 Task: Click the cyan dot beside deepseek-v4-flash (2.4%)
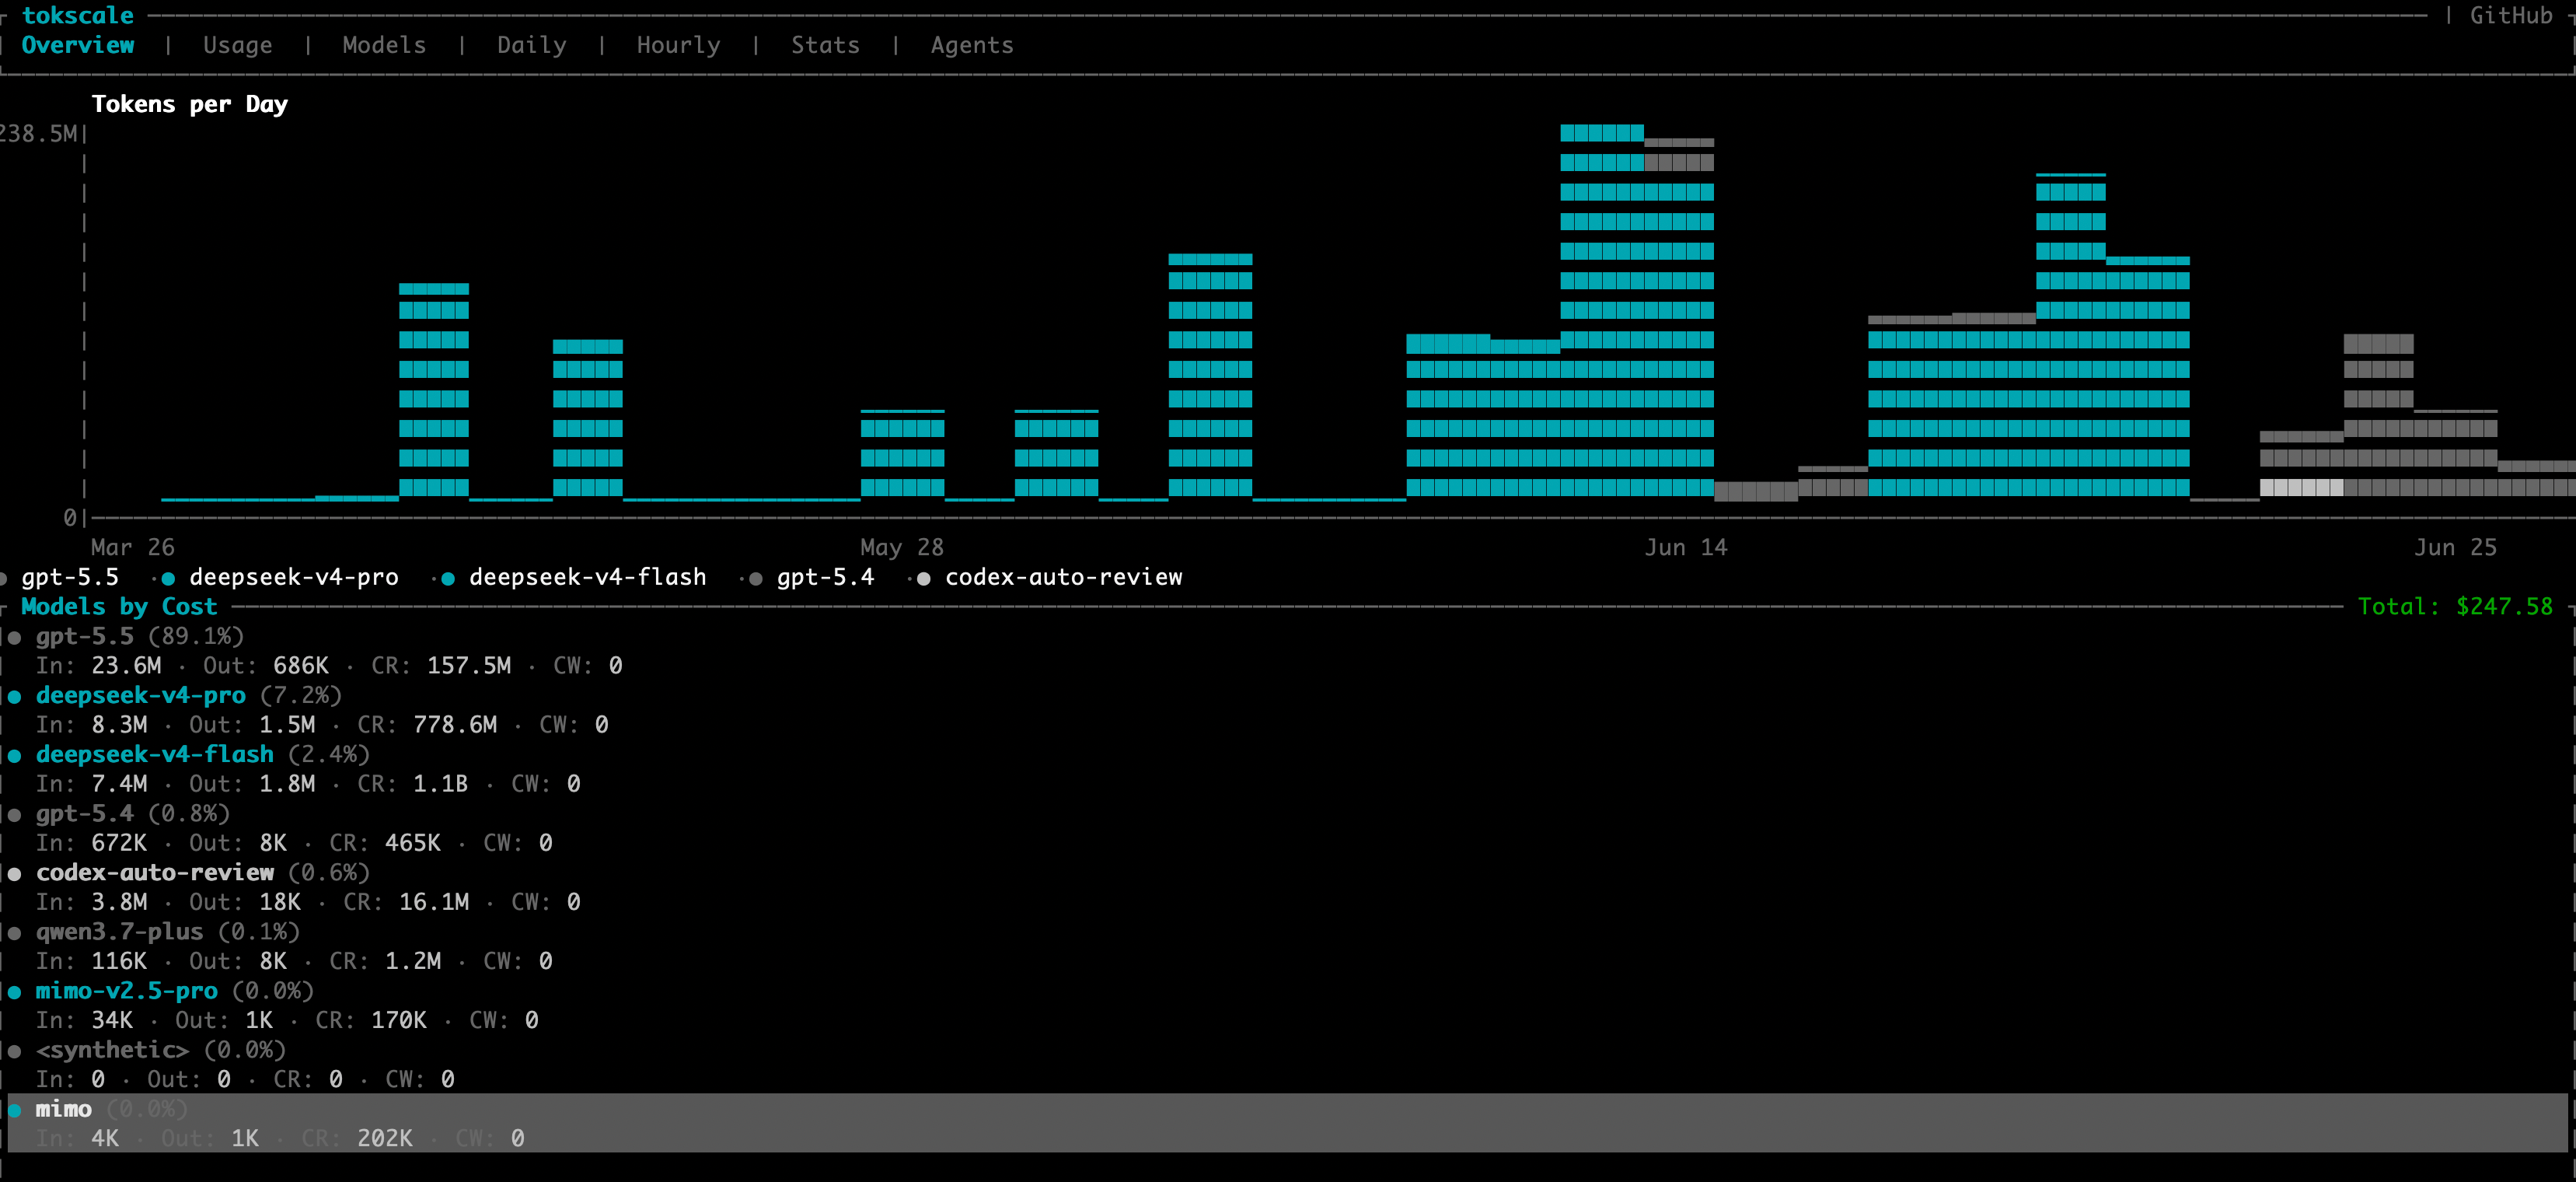[14, 755]
